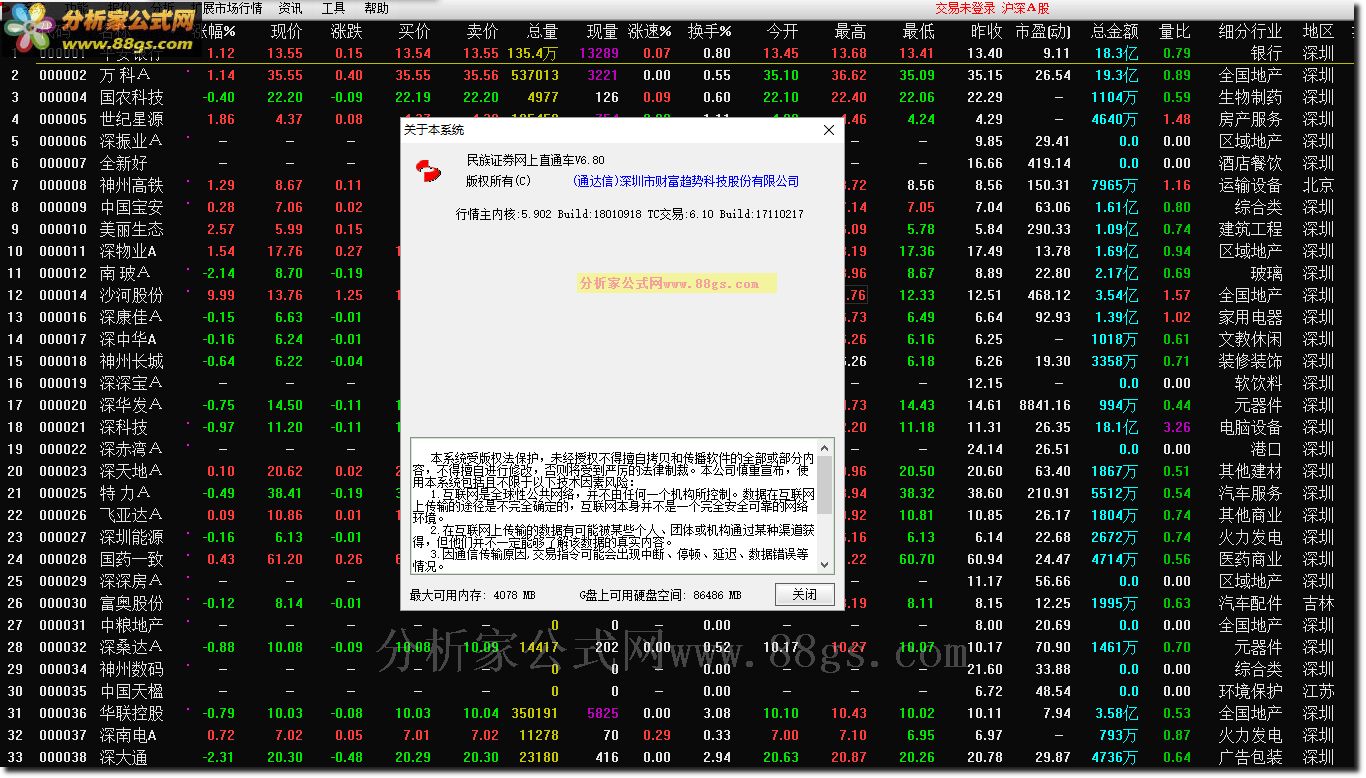
Task: Sort by the 买价 column header
Action: click(414, 32)
